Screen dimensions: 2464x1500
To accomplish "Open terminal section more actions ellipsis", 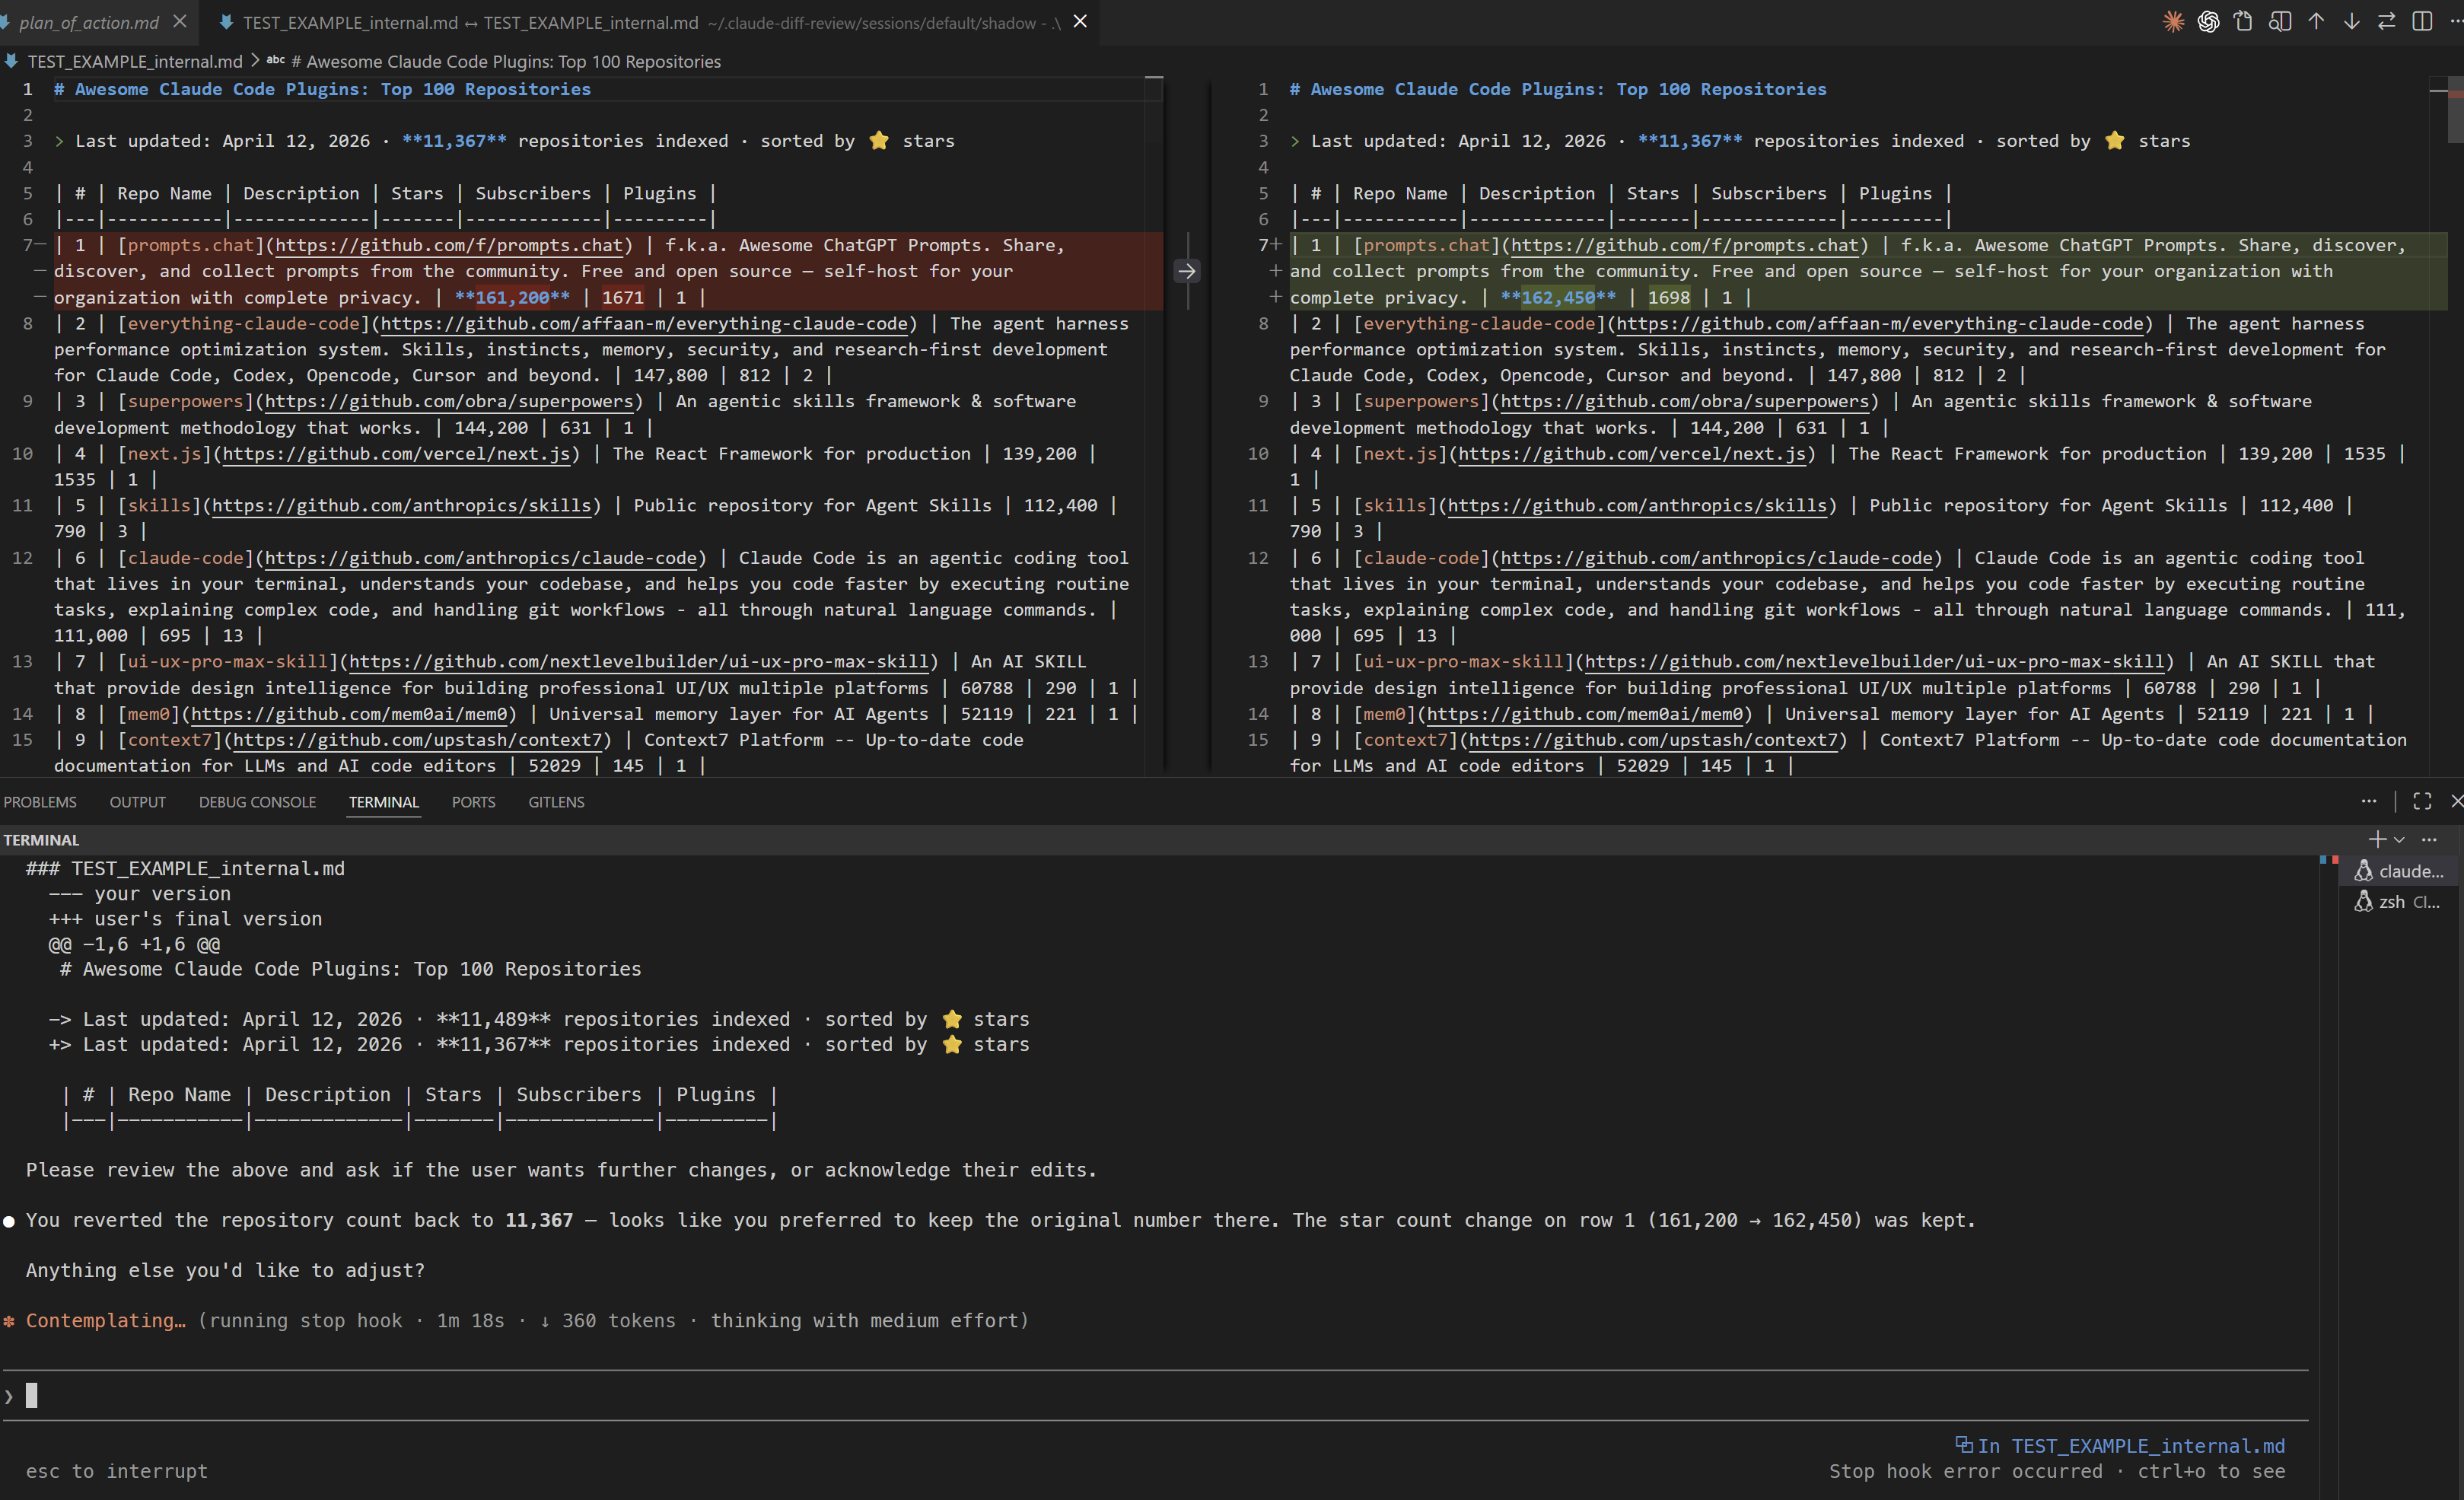I will pos(2429,840).
